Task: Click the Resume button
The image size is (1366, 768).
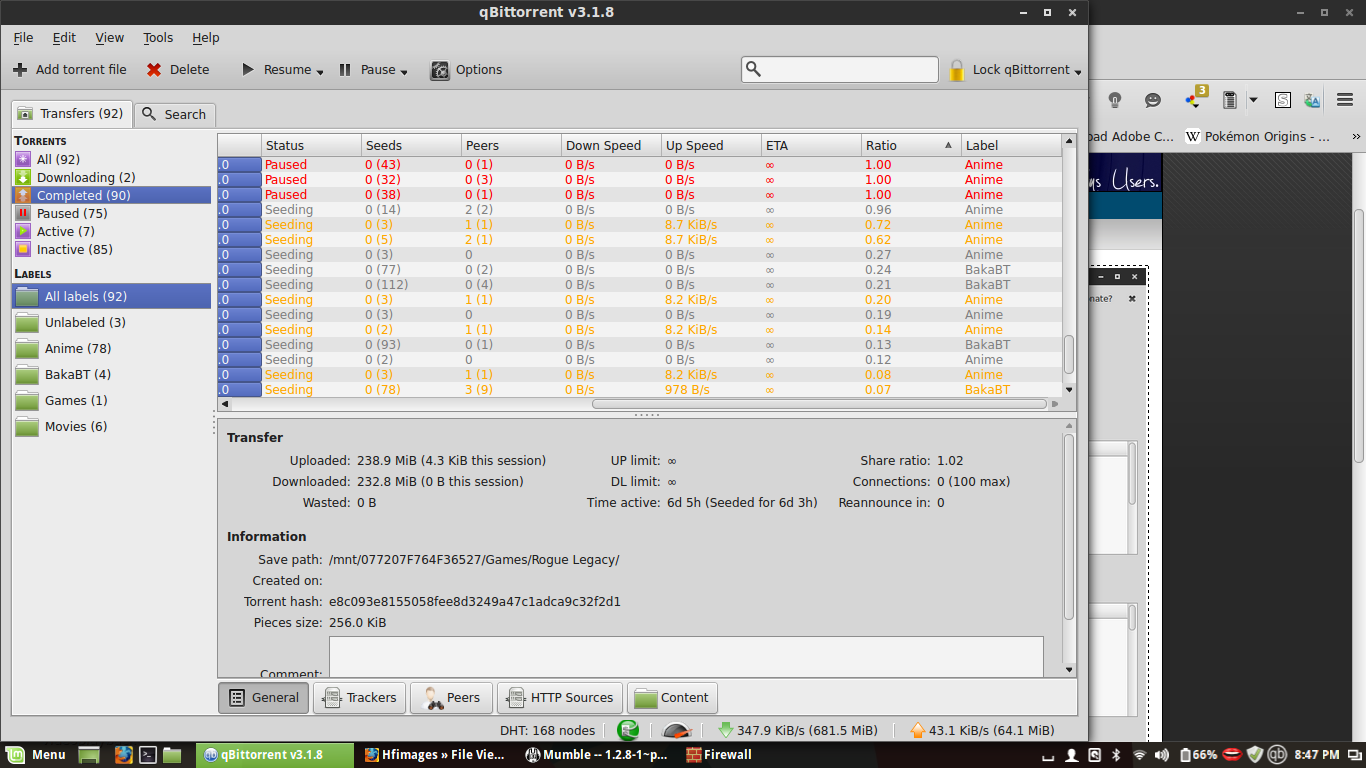Action: tap(276, 70)
